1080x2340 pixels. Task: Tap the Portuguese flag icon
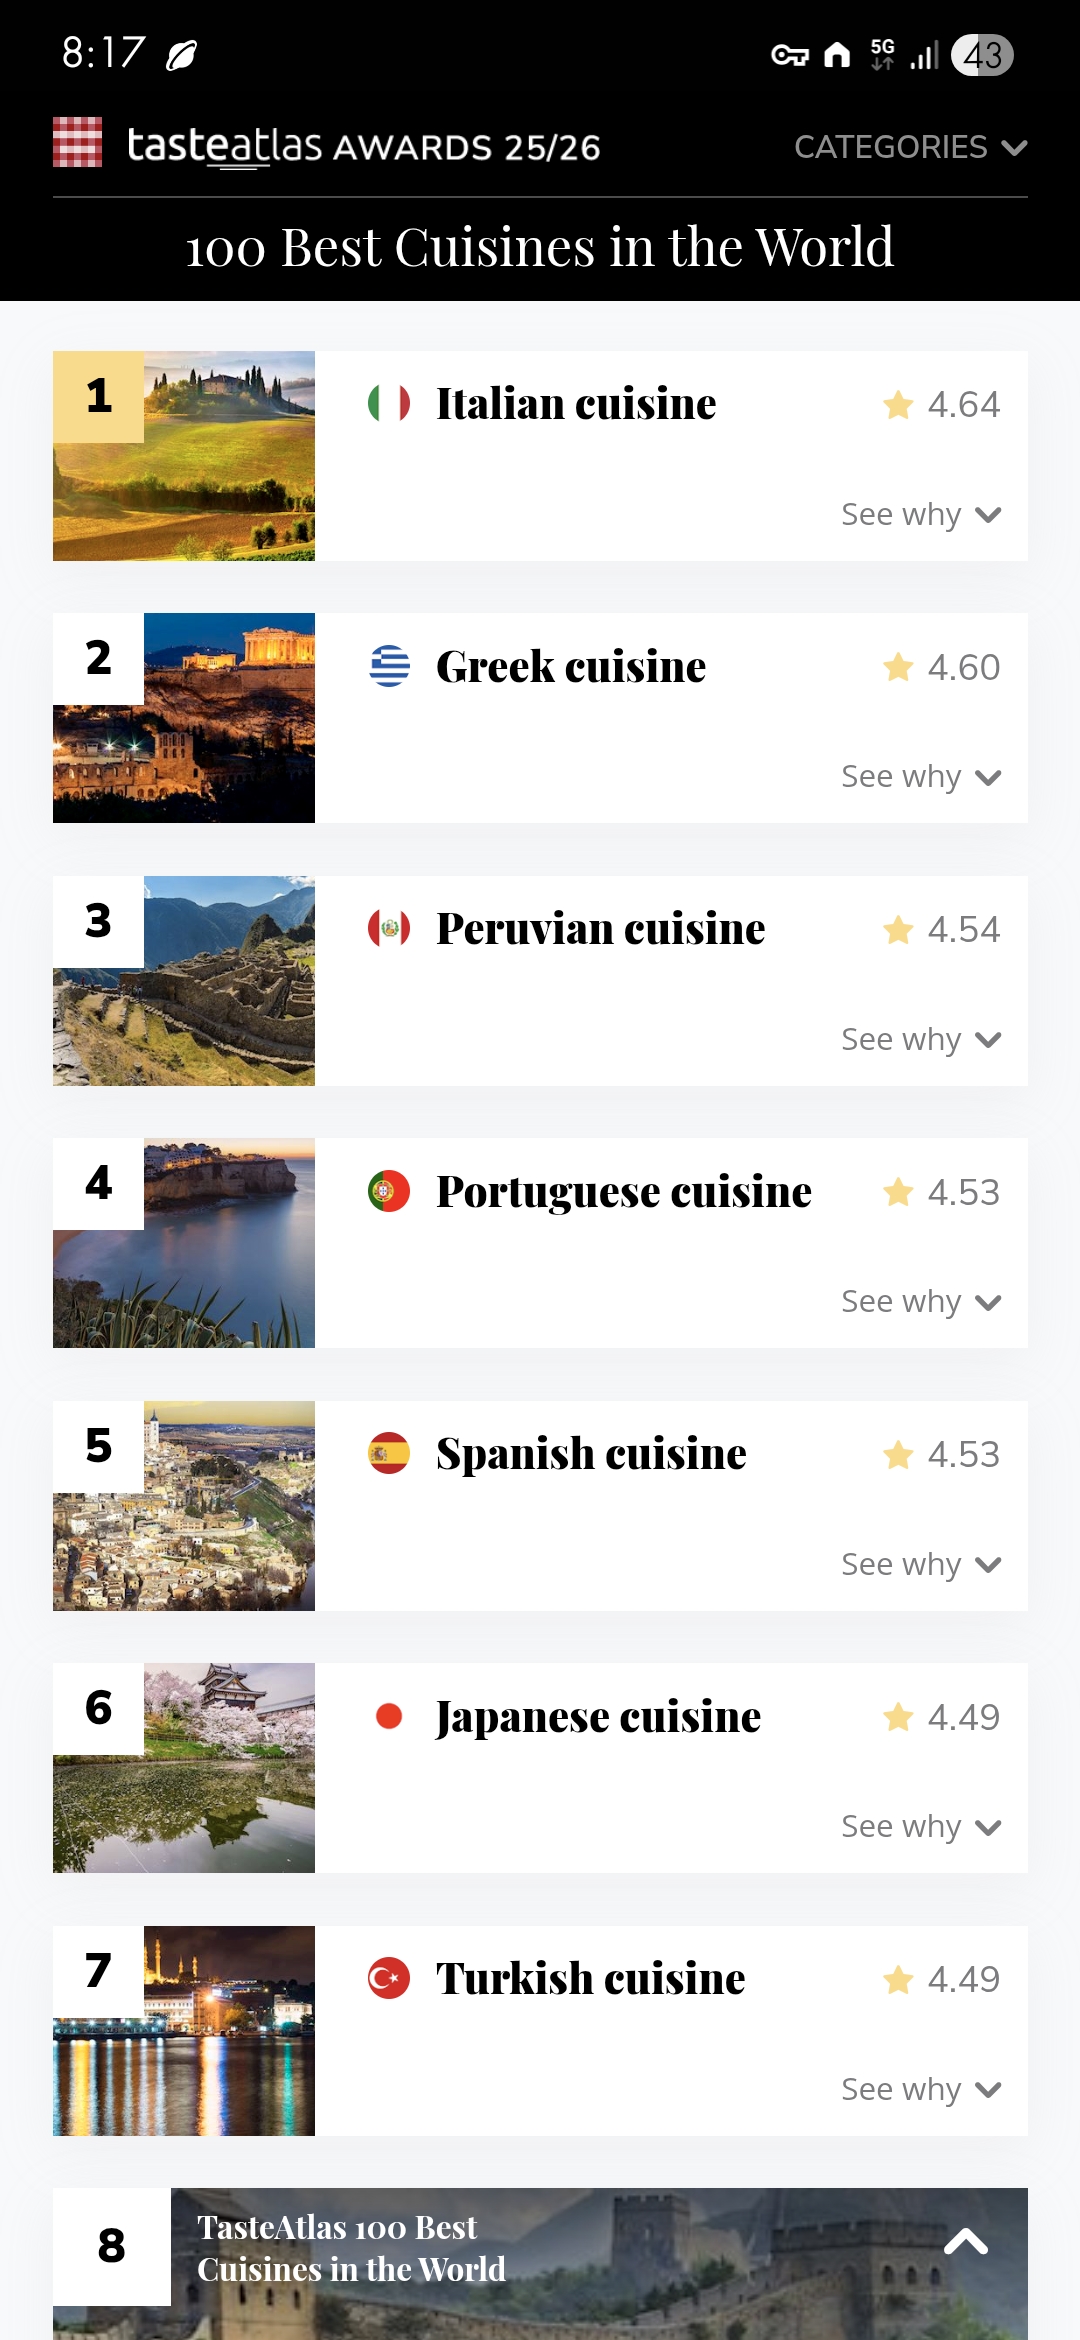click(389, 1191)
